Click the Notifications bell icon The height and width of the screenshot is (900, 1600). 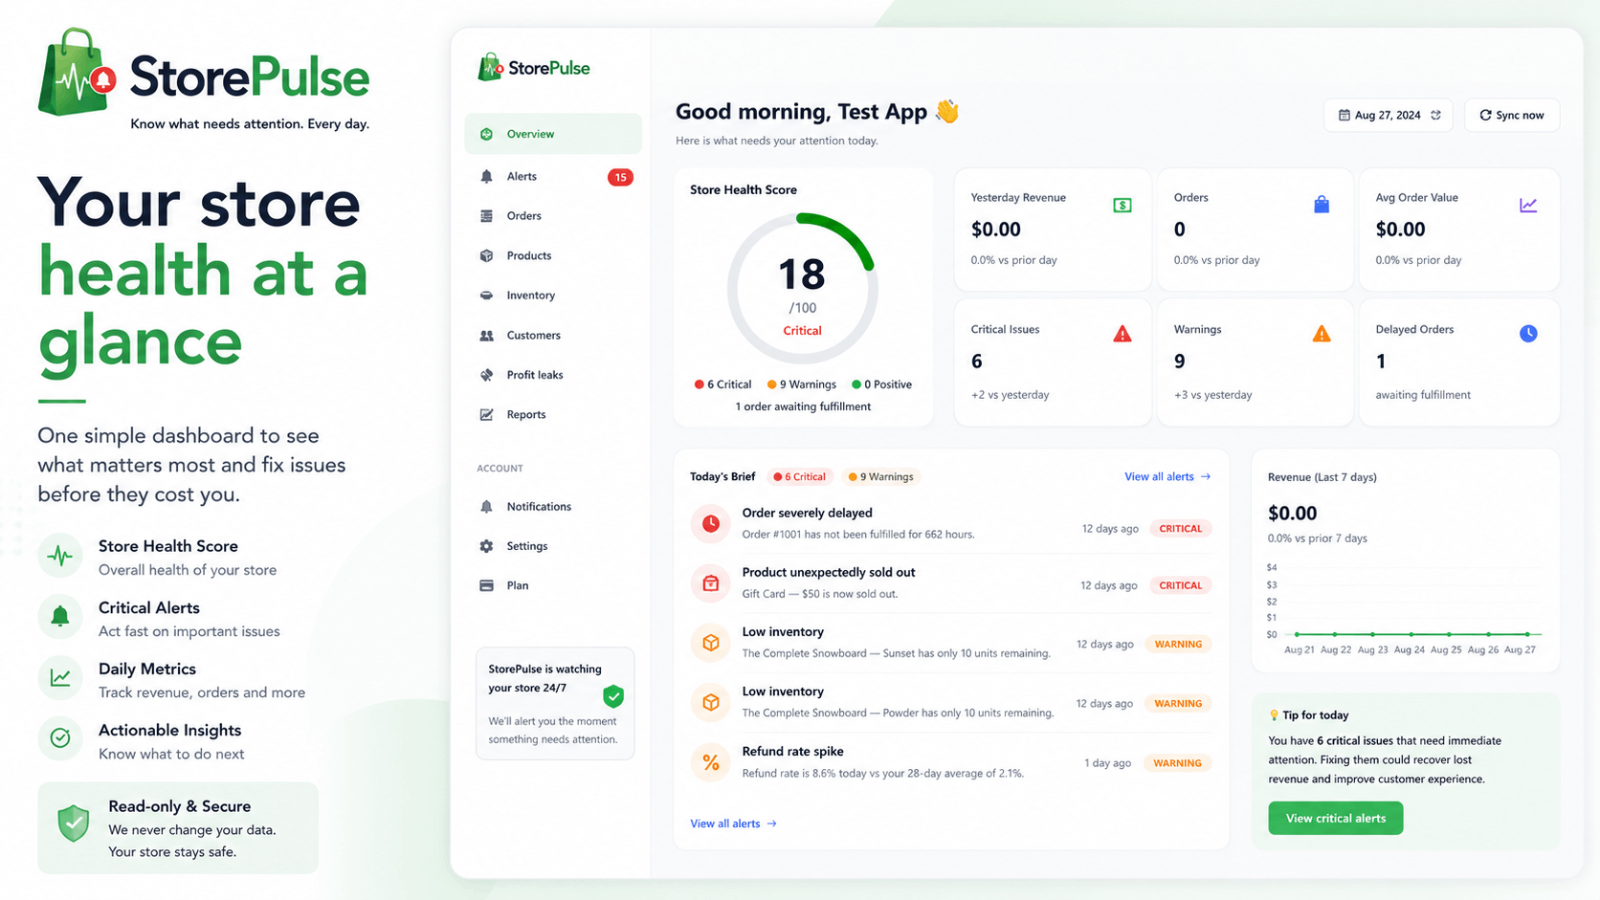click(486, 507)
